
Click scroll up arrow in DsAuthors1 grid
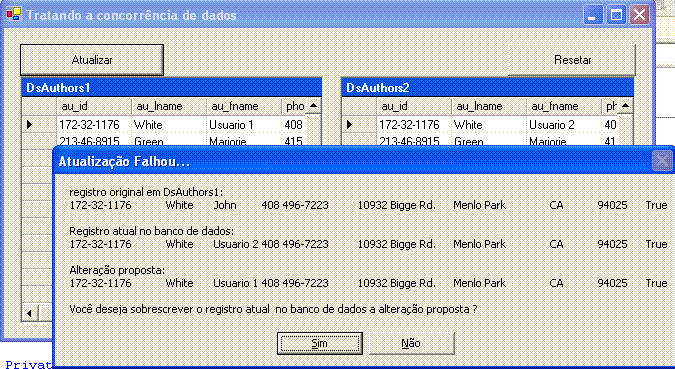313,105
